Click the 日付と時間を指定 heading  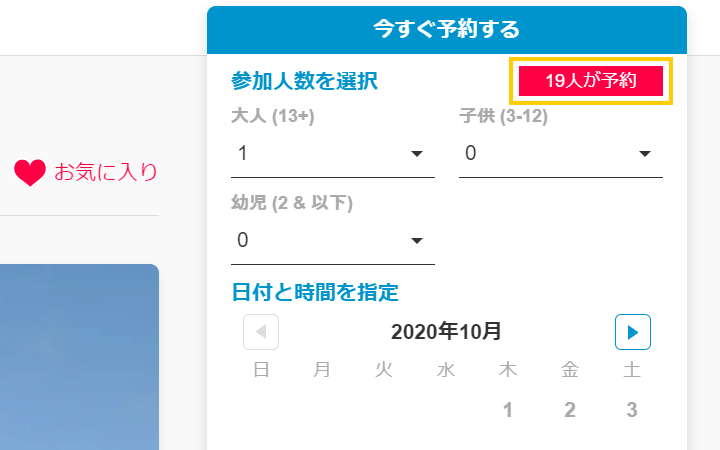[x=315, y=292]
